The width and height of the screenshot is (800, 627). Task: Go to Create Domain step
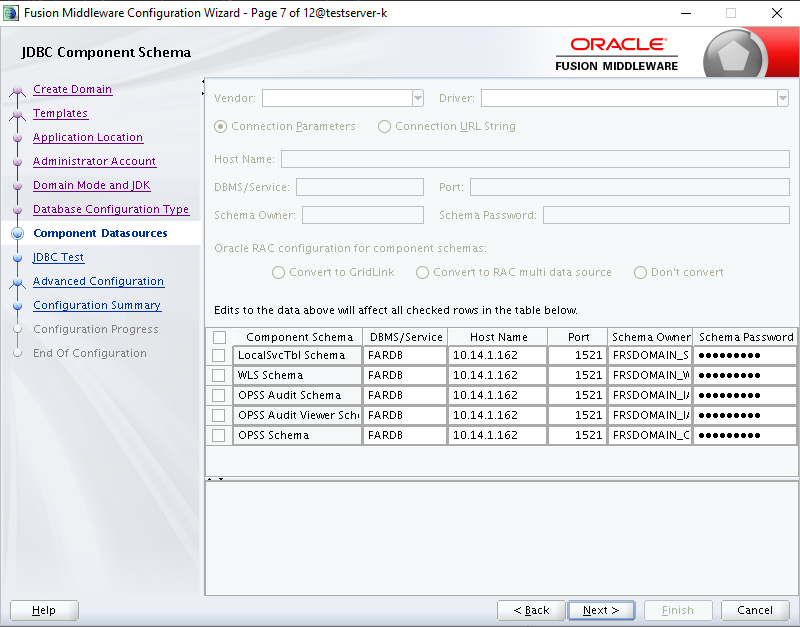pos(72,89)
